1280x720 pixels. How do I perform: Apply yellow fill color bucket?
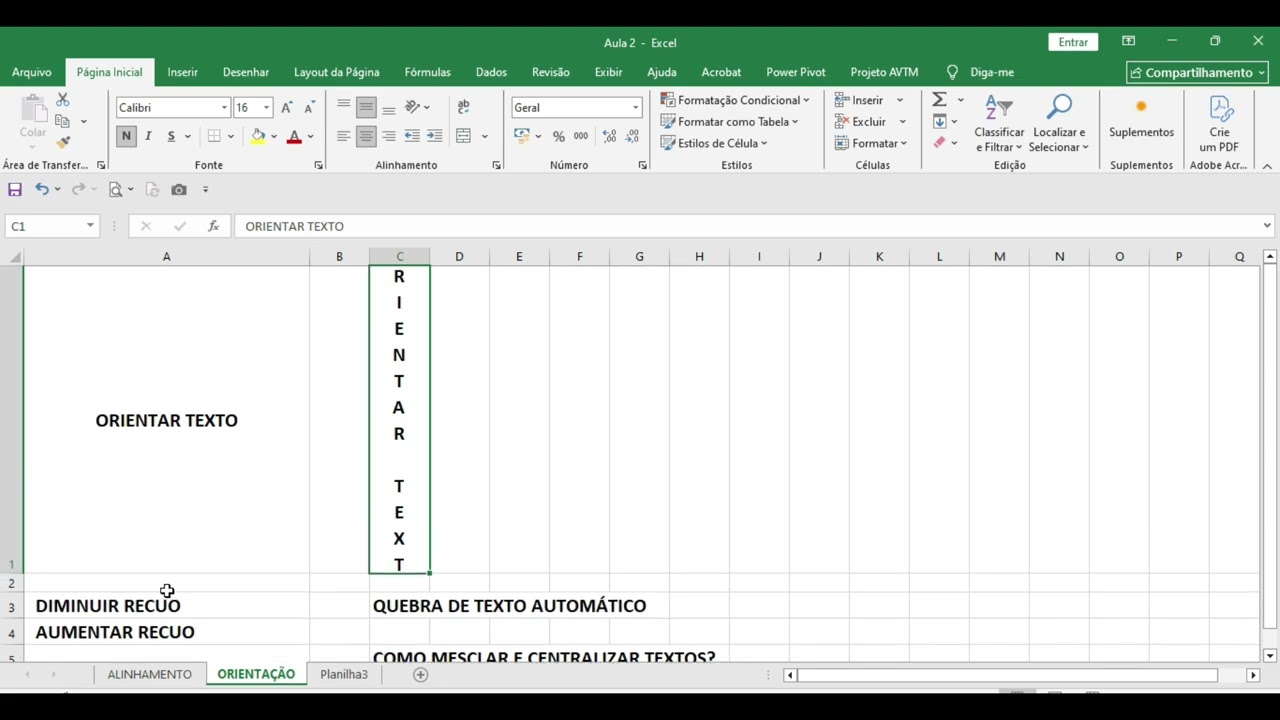[x=258, y=136]
